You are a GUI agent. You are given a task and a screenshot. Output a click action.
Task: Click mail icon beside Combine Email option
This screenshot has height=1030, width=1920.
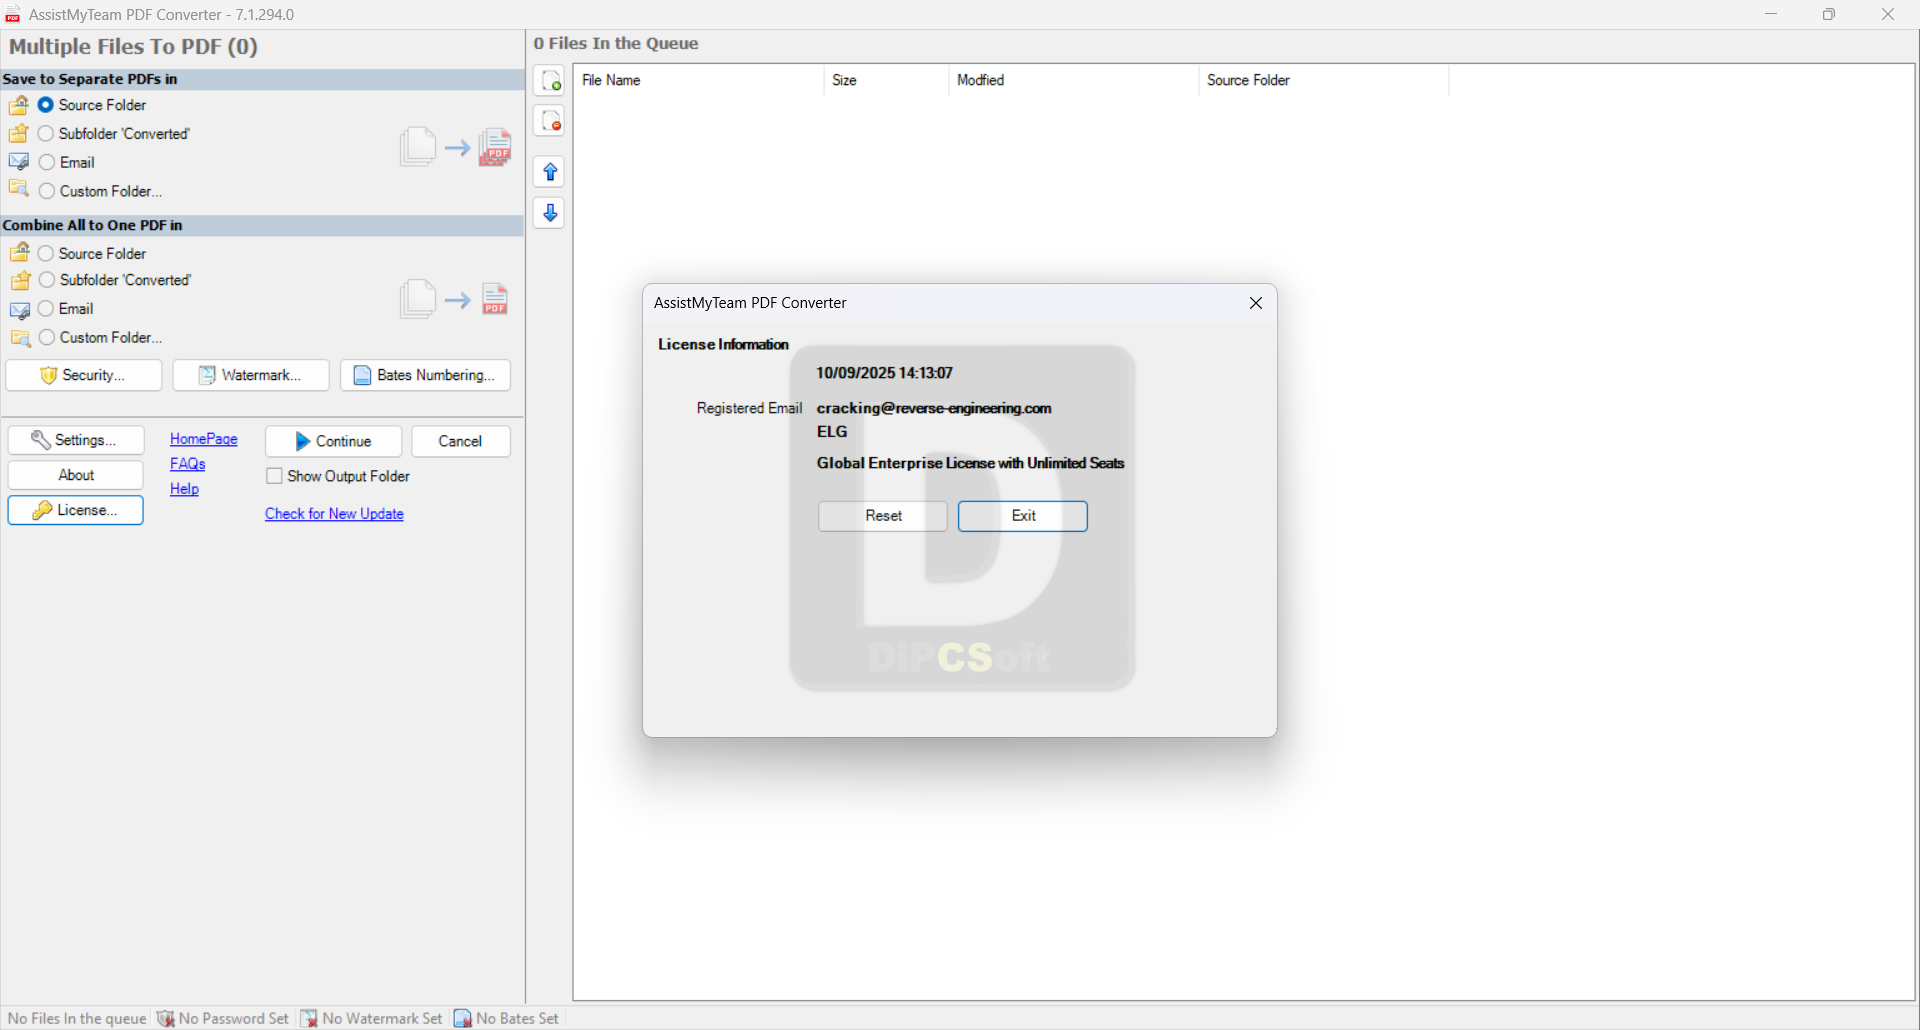19,310
